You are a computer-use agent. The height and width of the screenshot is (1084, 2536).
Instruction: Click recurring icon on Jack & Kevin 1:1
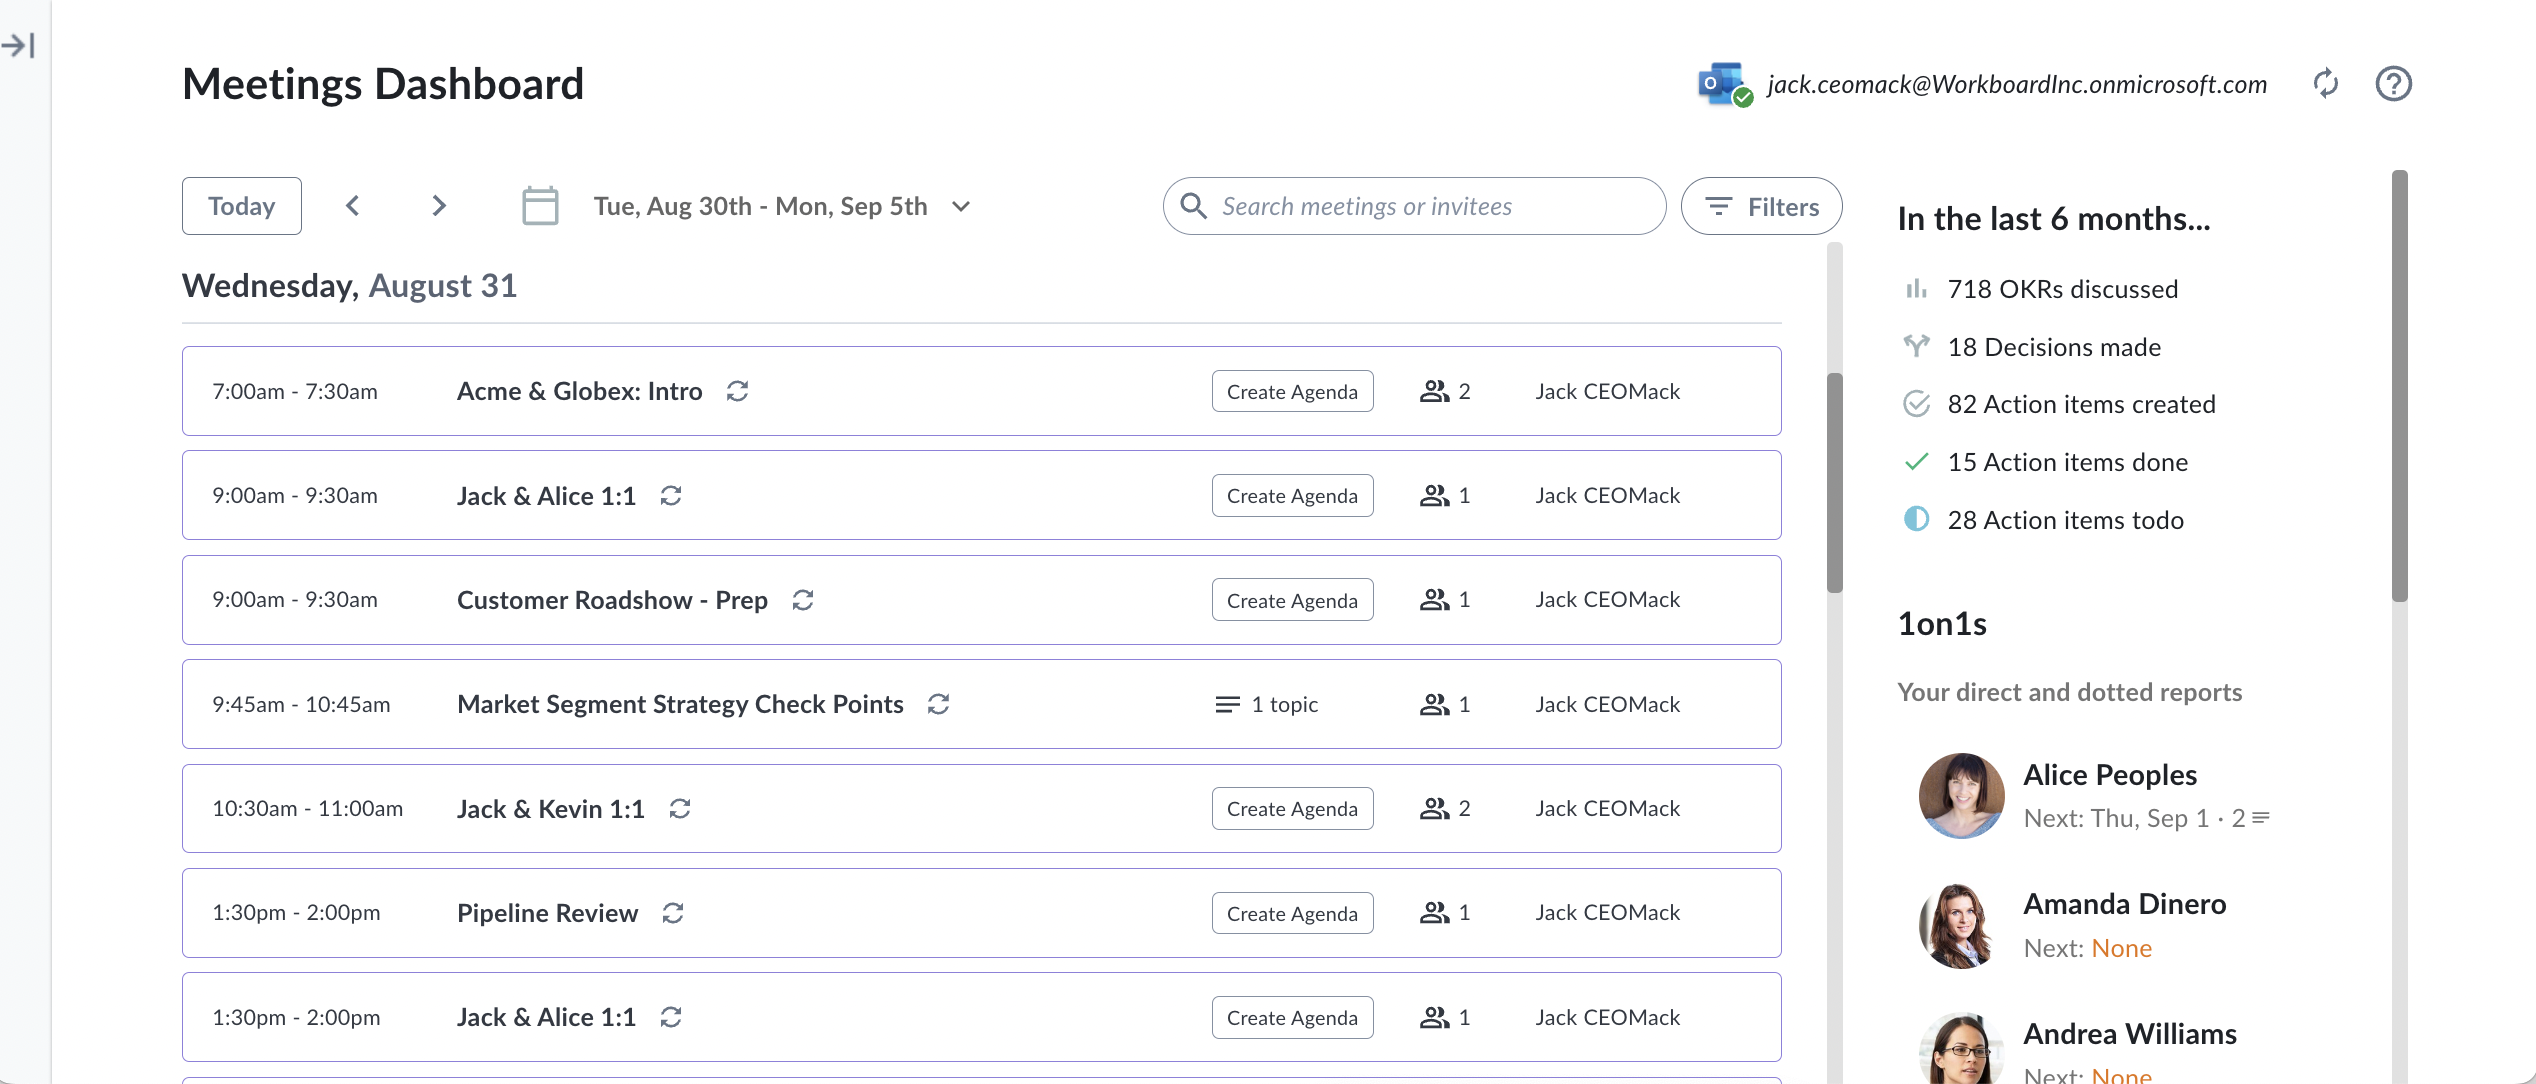[x=680, y=808]
